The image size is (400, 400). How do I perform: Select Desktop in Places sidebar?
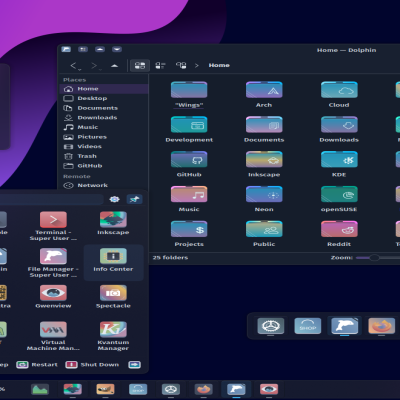pos(104,98)
